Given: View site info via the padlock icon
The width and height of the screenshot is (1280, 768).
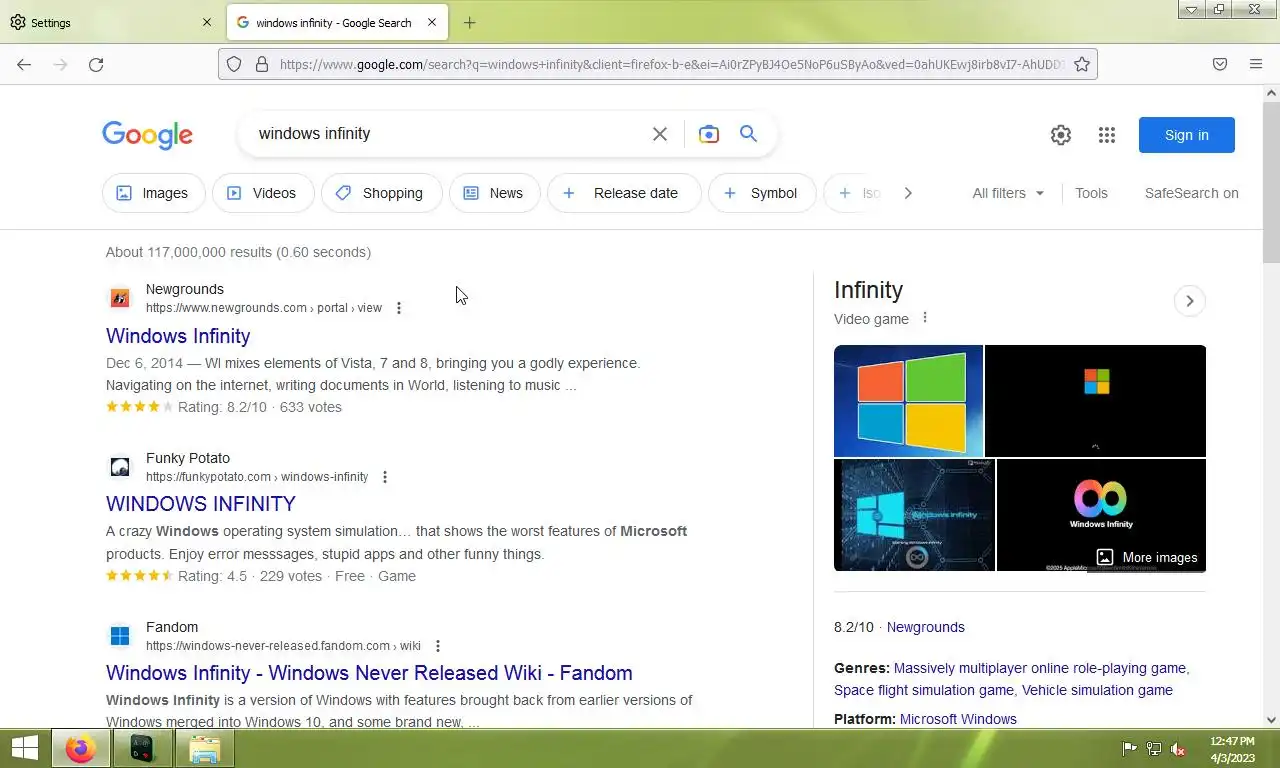Looking at the screenshot, I should pos(262,64).
